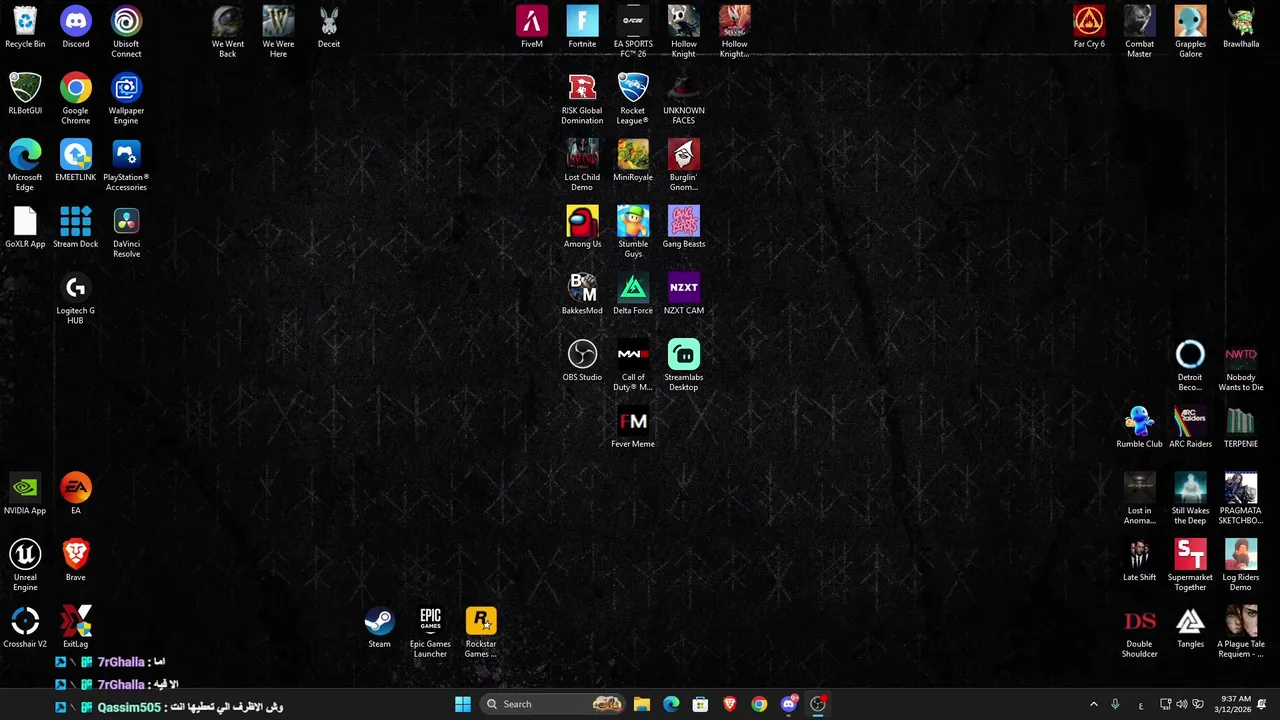Select the We Went Back game icon
Image resolution: width=1280 pixels, height=720 pixels.
(x=228, y=32)
